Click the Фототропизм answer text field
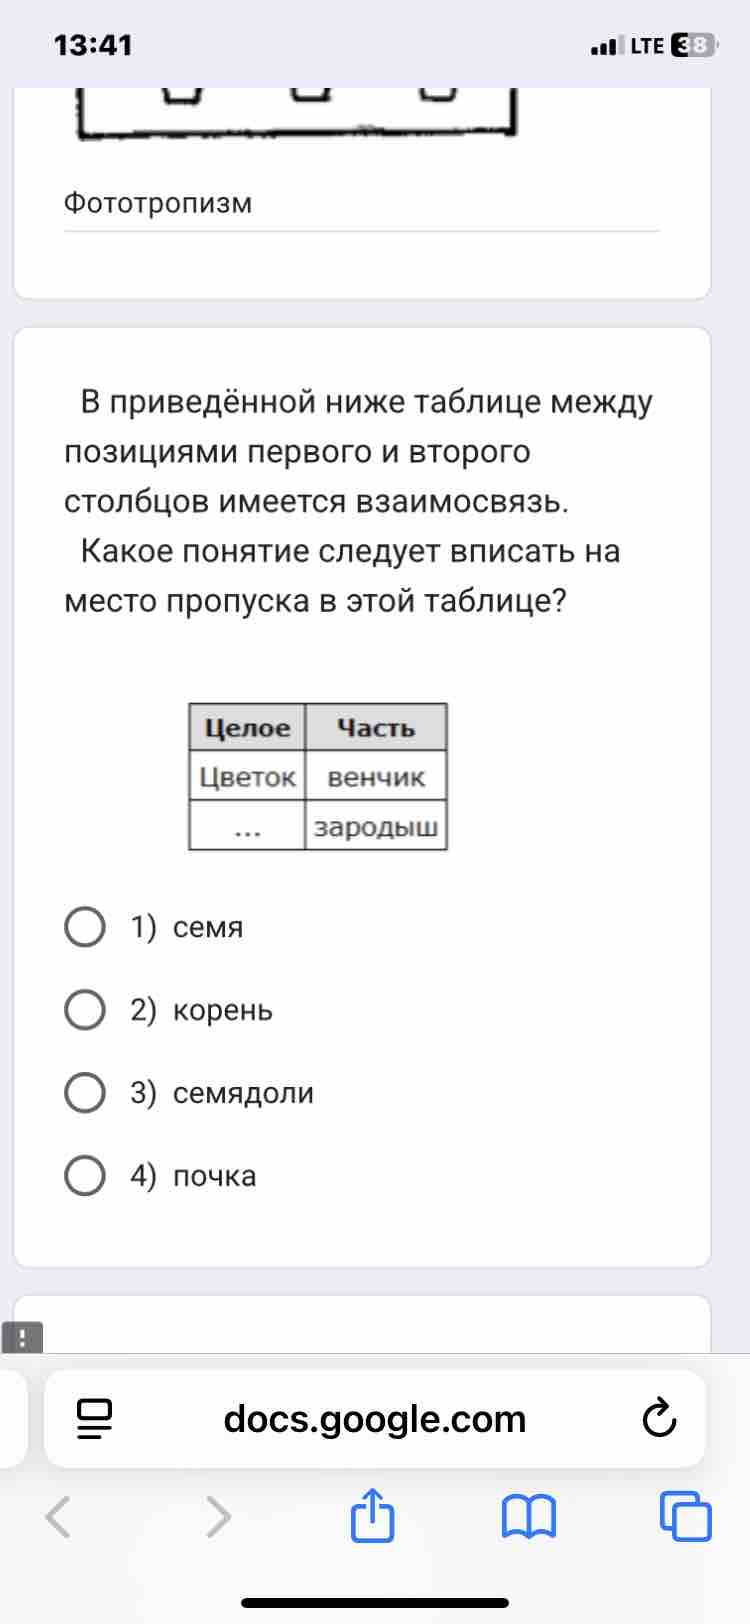 pyautogui.click(x=361, y=204)
